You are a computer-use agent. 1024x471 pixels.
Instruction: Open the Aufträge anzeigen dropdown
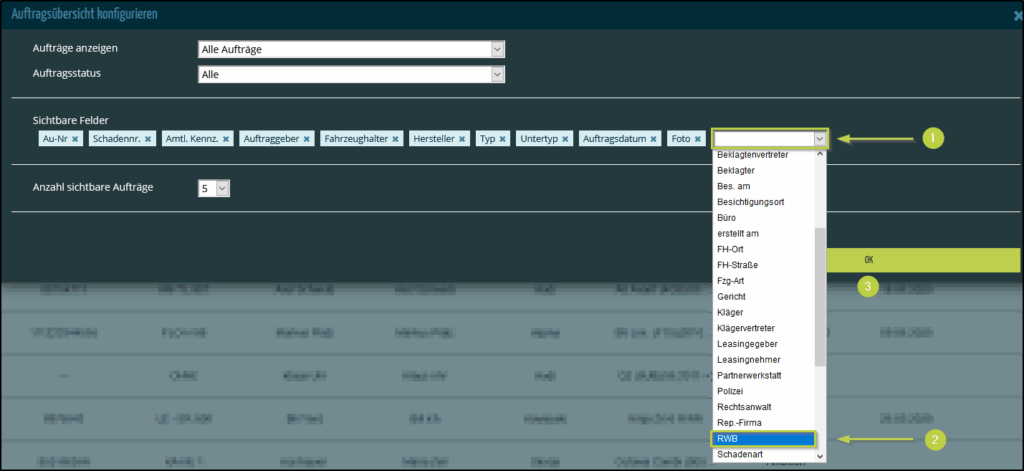click(x=352, y=49)
